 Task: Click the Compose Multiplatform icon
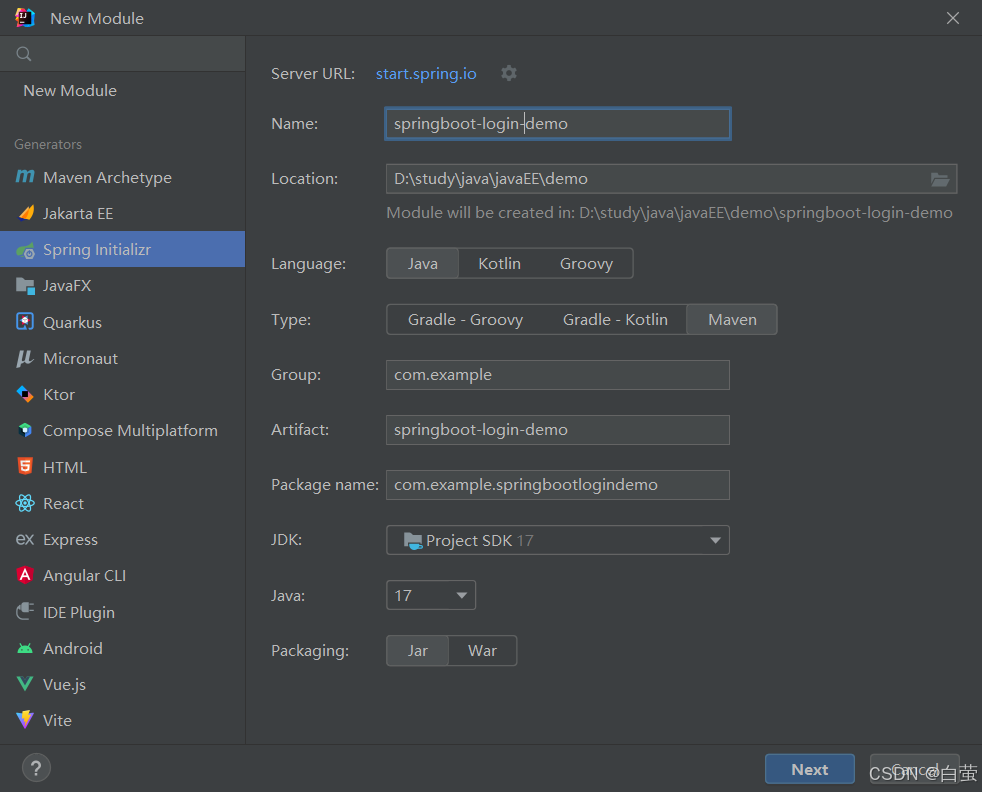25,430
